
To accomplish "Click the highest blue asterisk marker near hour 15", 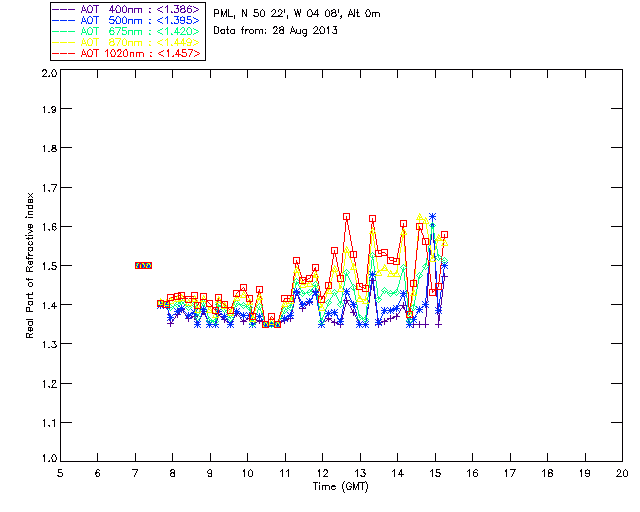I will pos(432,216).
